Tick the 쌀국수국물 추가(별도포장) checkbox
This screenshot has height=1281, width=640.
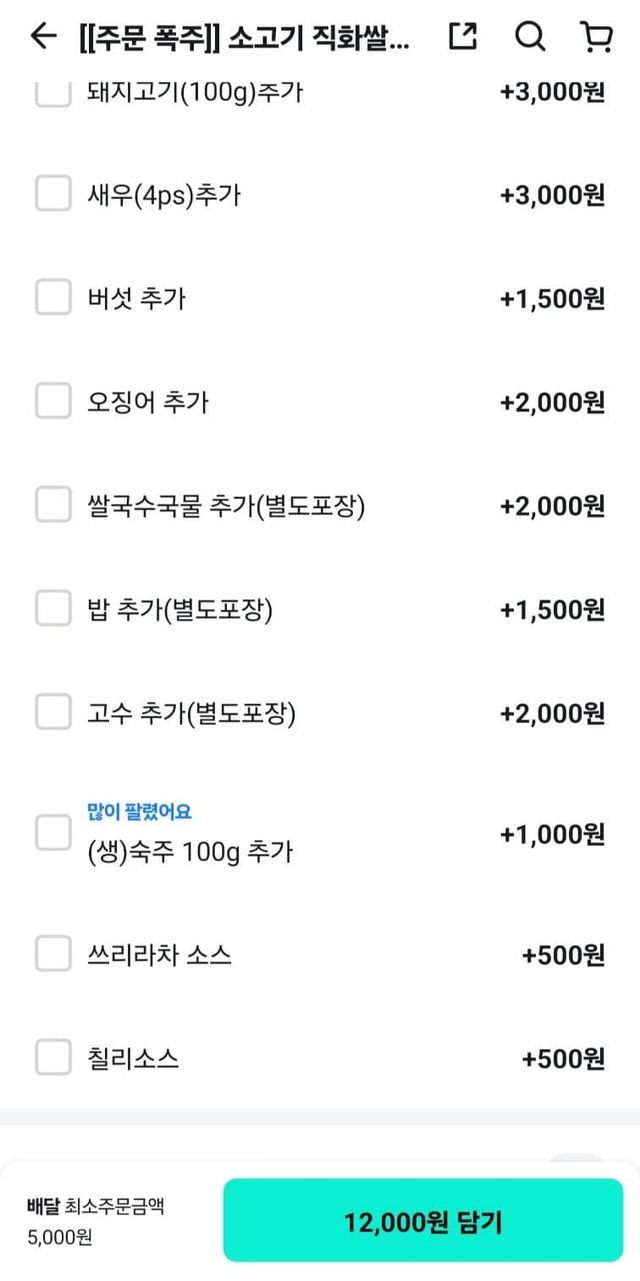(x=53, y=506)
